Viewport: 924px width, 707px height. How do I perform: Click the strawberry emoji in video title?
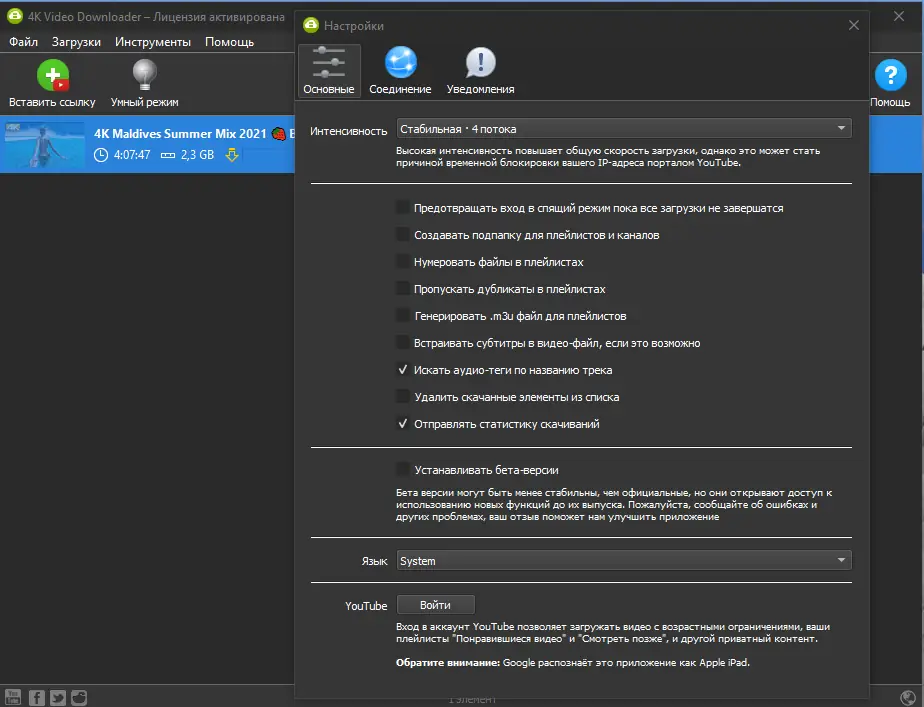pyautogui.click(x=279, y=134)
